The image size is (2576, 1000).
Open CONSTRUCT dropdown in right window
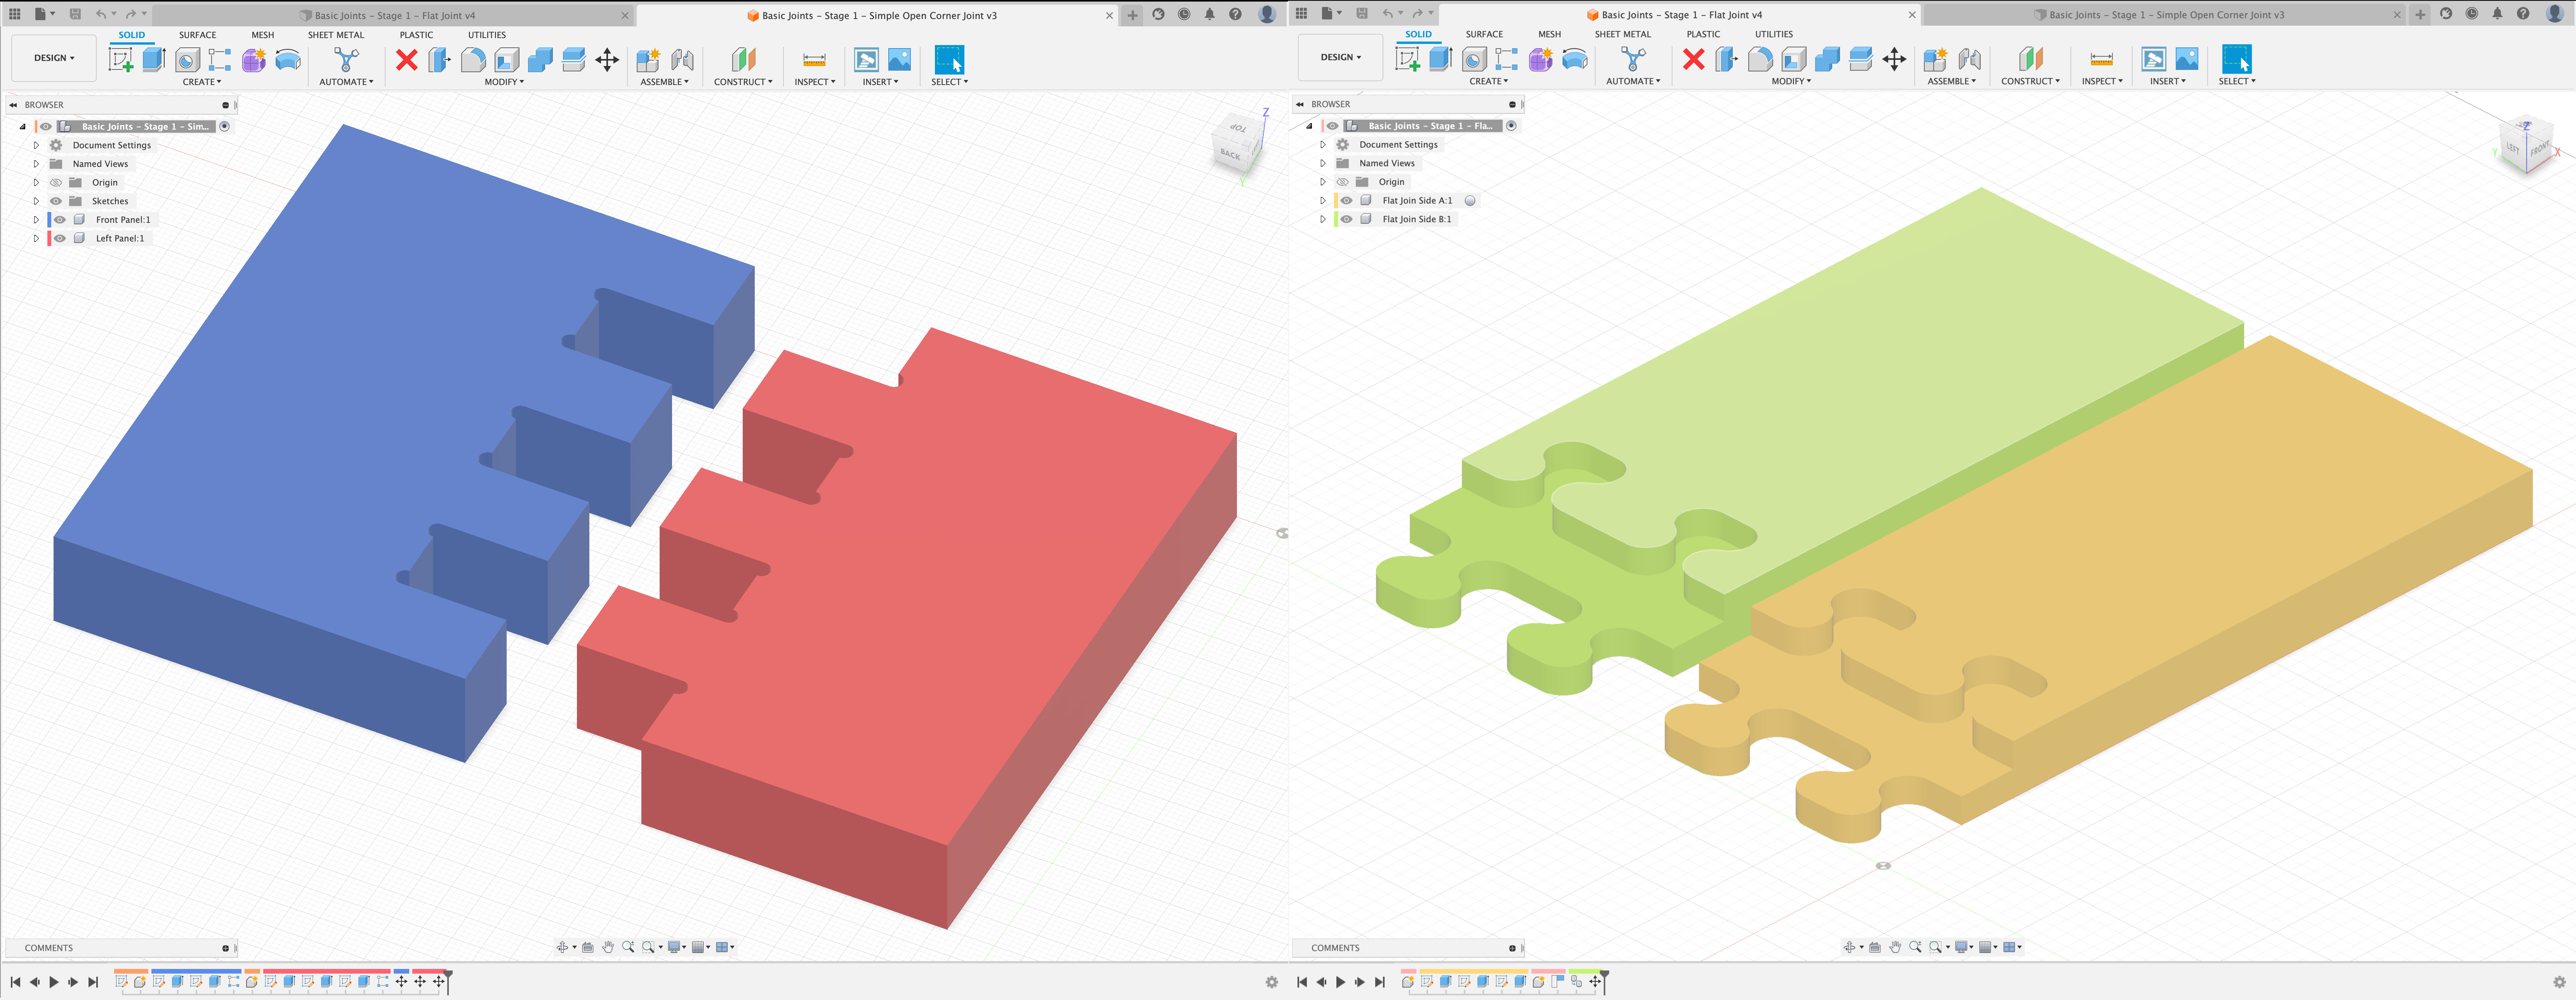[2030, 81]
